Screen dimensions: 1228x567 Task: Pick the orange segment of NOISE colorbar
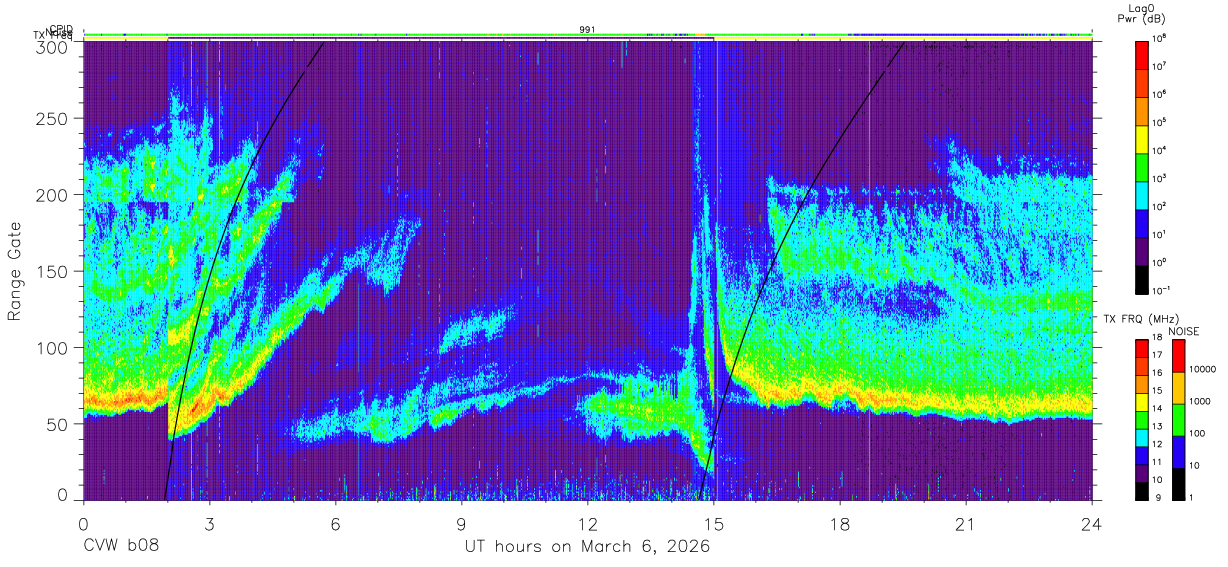click(x=1178, y=387)
